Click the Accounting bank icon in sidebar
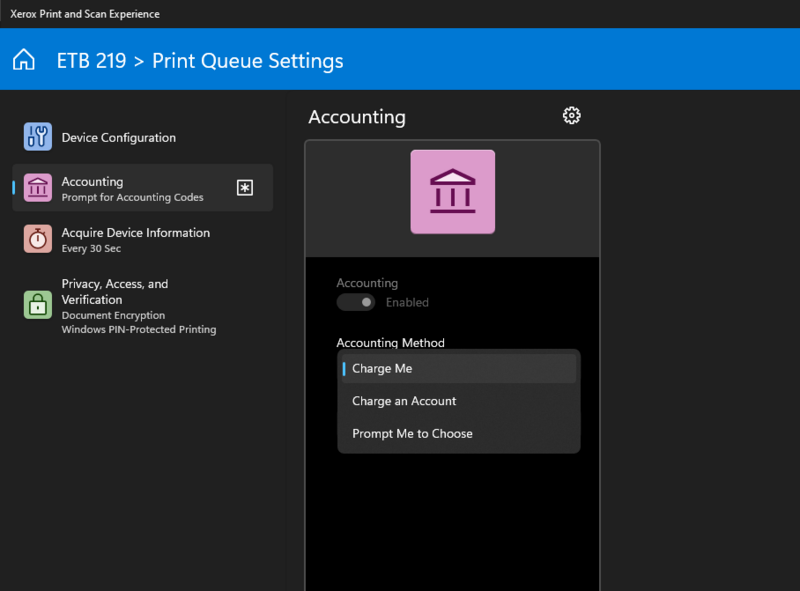 point(38,188)
